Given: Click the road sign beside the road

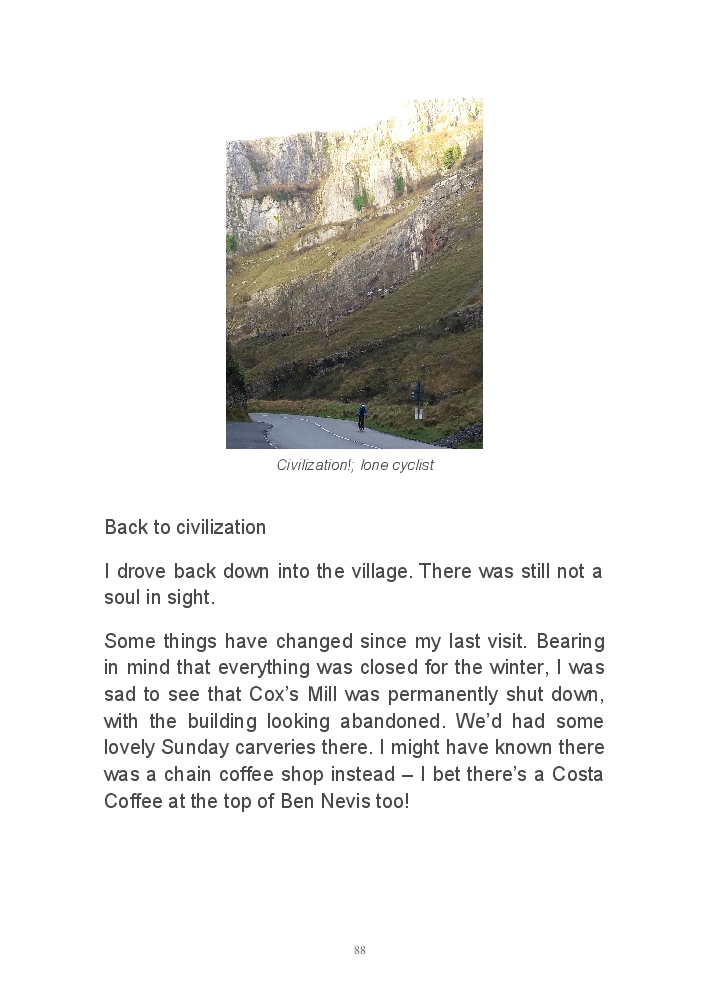Looking at the screenshot, I should click(418, 393).
